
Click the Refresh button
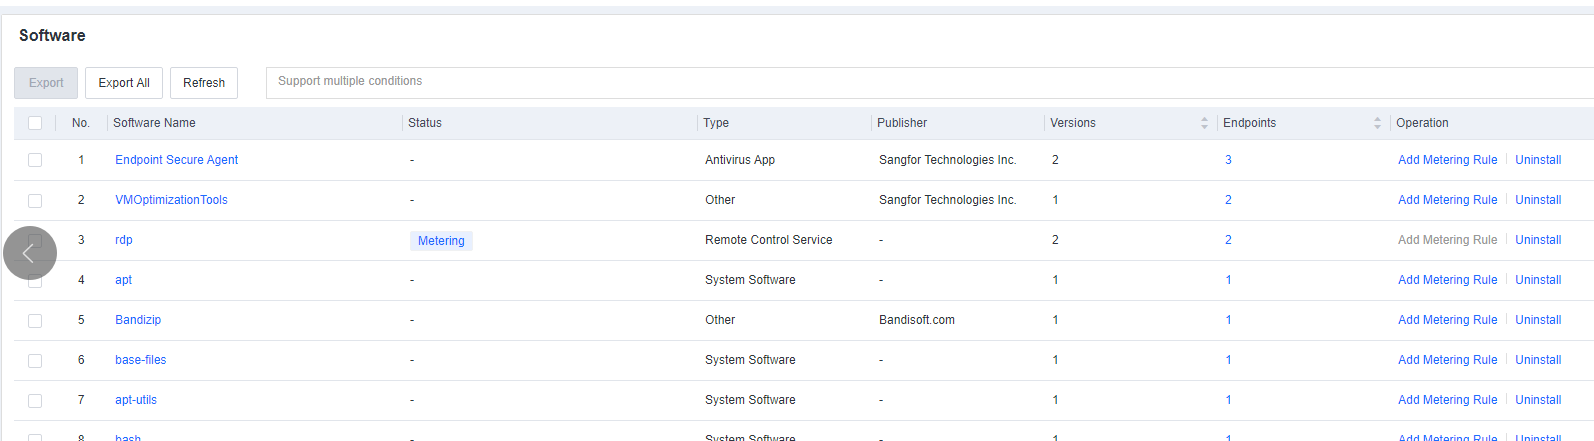click(x=204, y=83)
